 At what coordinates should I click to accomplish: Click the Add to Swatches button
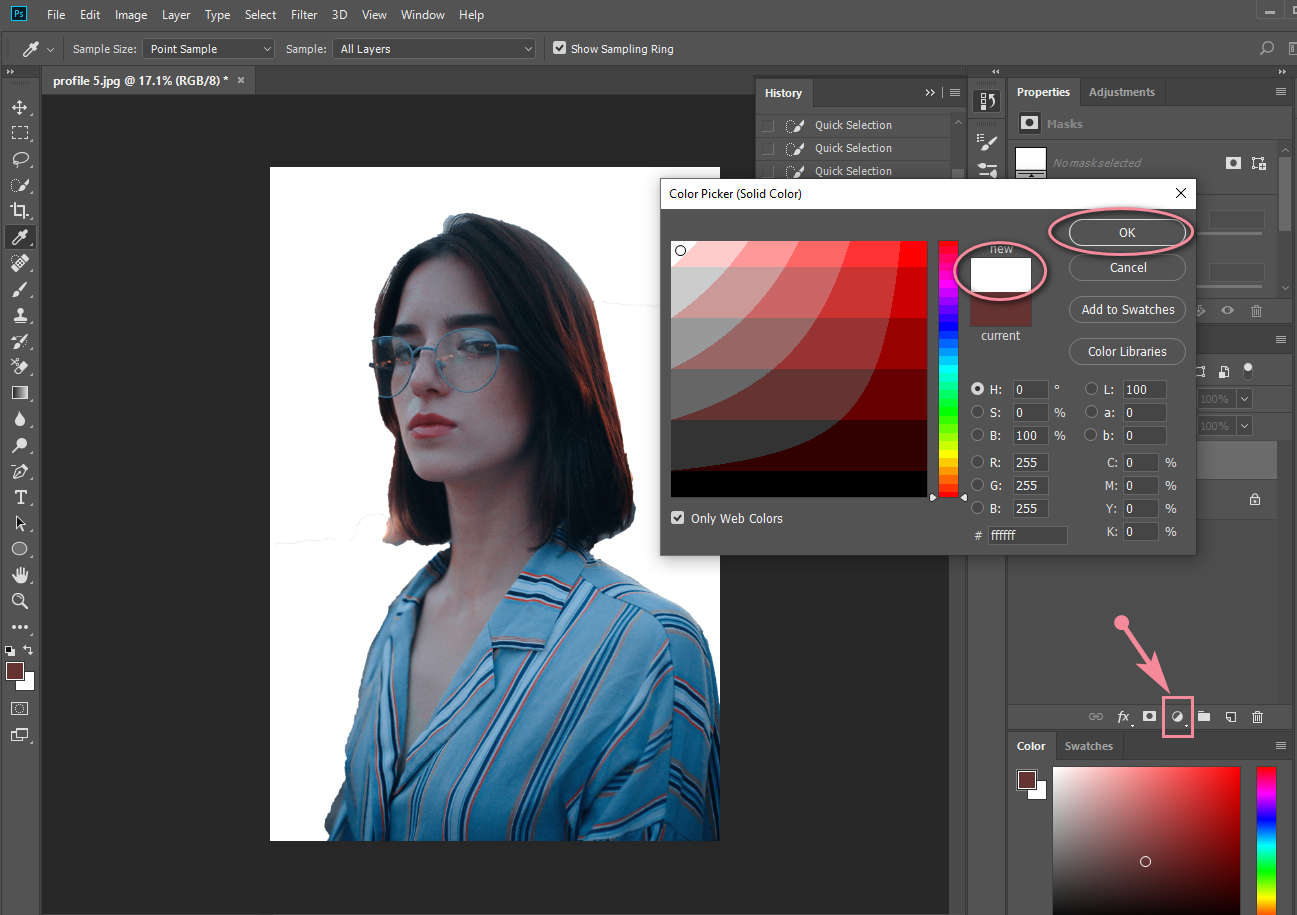[x=1127, y=310]
